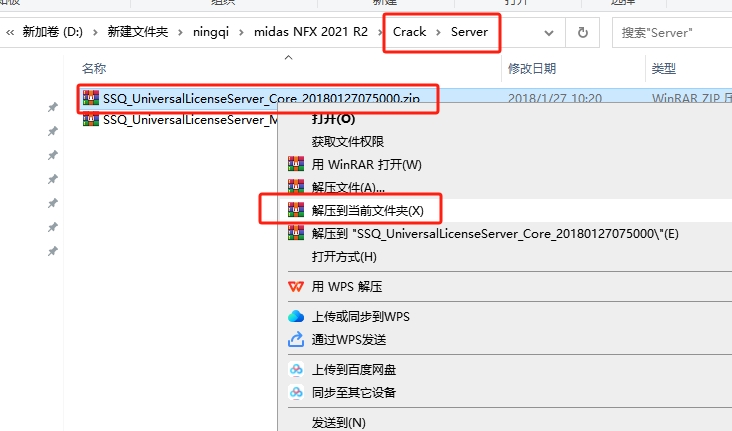
Task: Select 同步至其它设备 menu entry
Action: (x=354, y=393)
